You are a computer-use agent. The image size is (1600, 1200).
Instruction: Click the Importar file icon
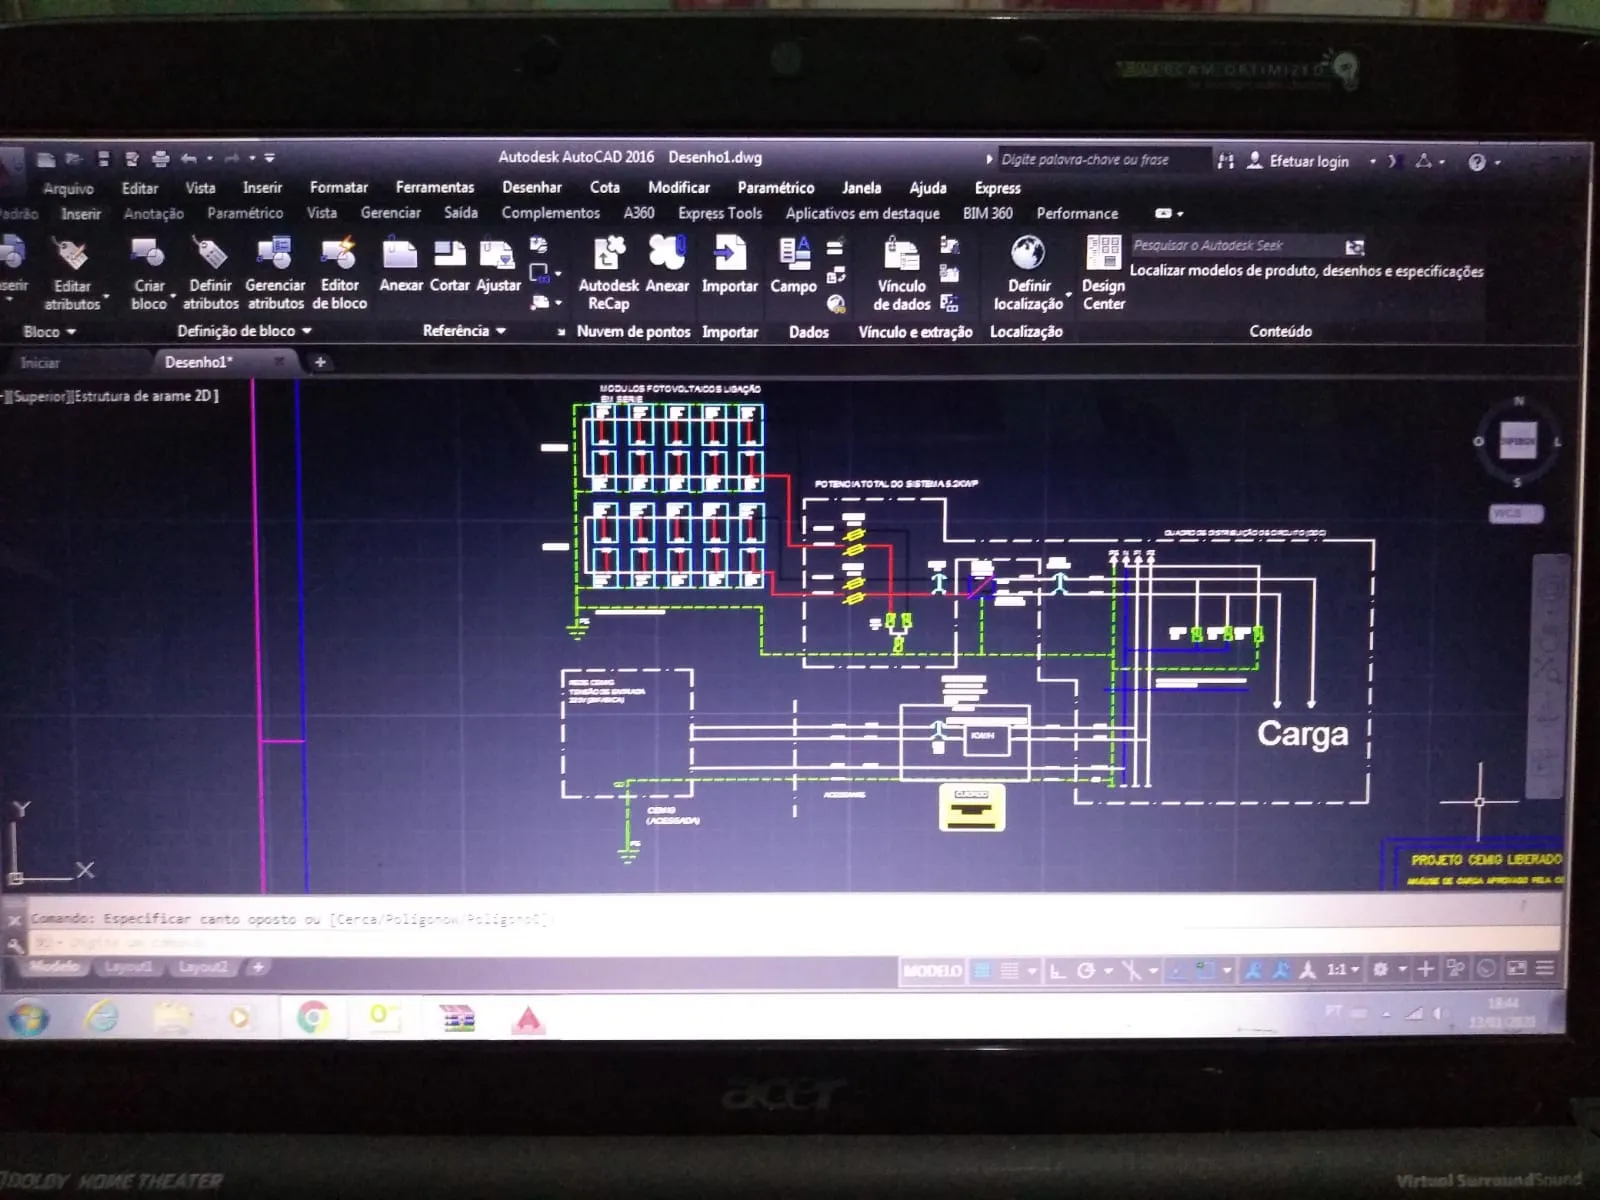coord(730,256)
